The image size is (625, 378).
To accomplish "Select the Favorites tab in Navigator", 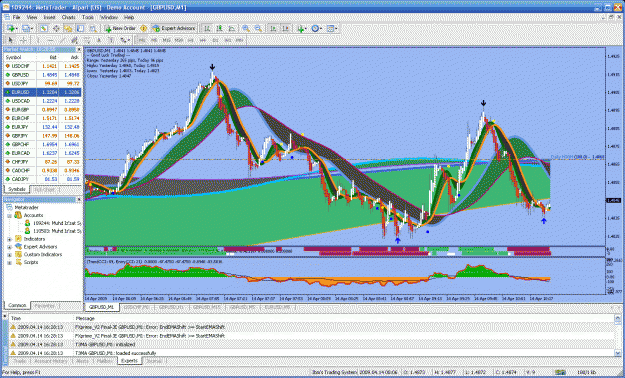I will click(46, 305).
